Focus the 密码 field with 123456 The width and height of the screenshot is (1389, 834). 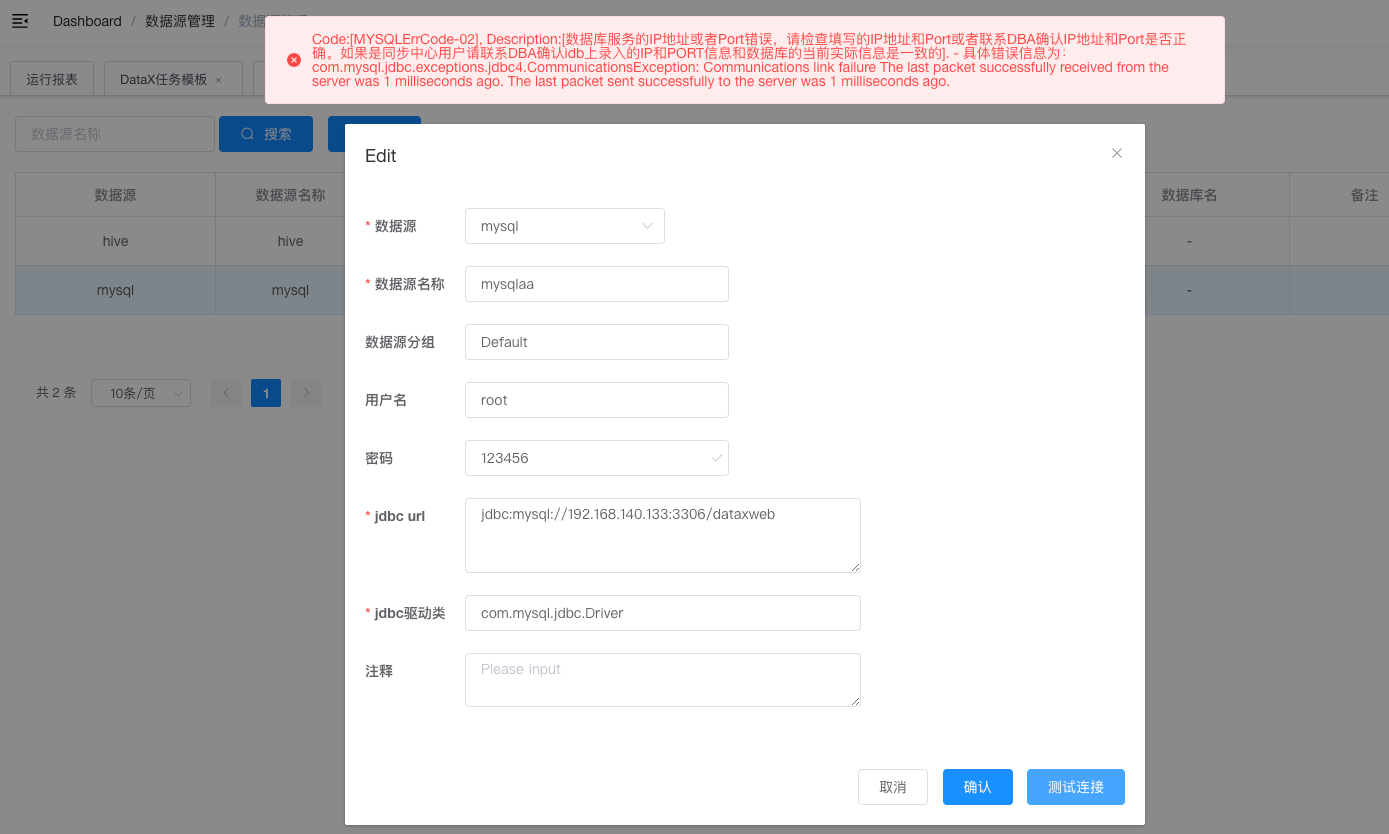(x=597, y=458)
